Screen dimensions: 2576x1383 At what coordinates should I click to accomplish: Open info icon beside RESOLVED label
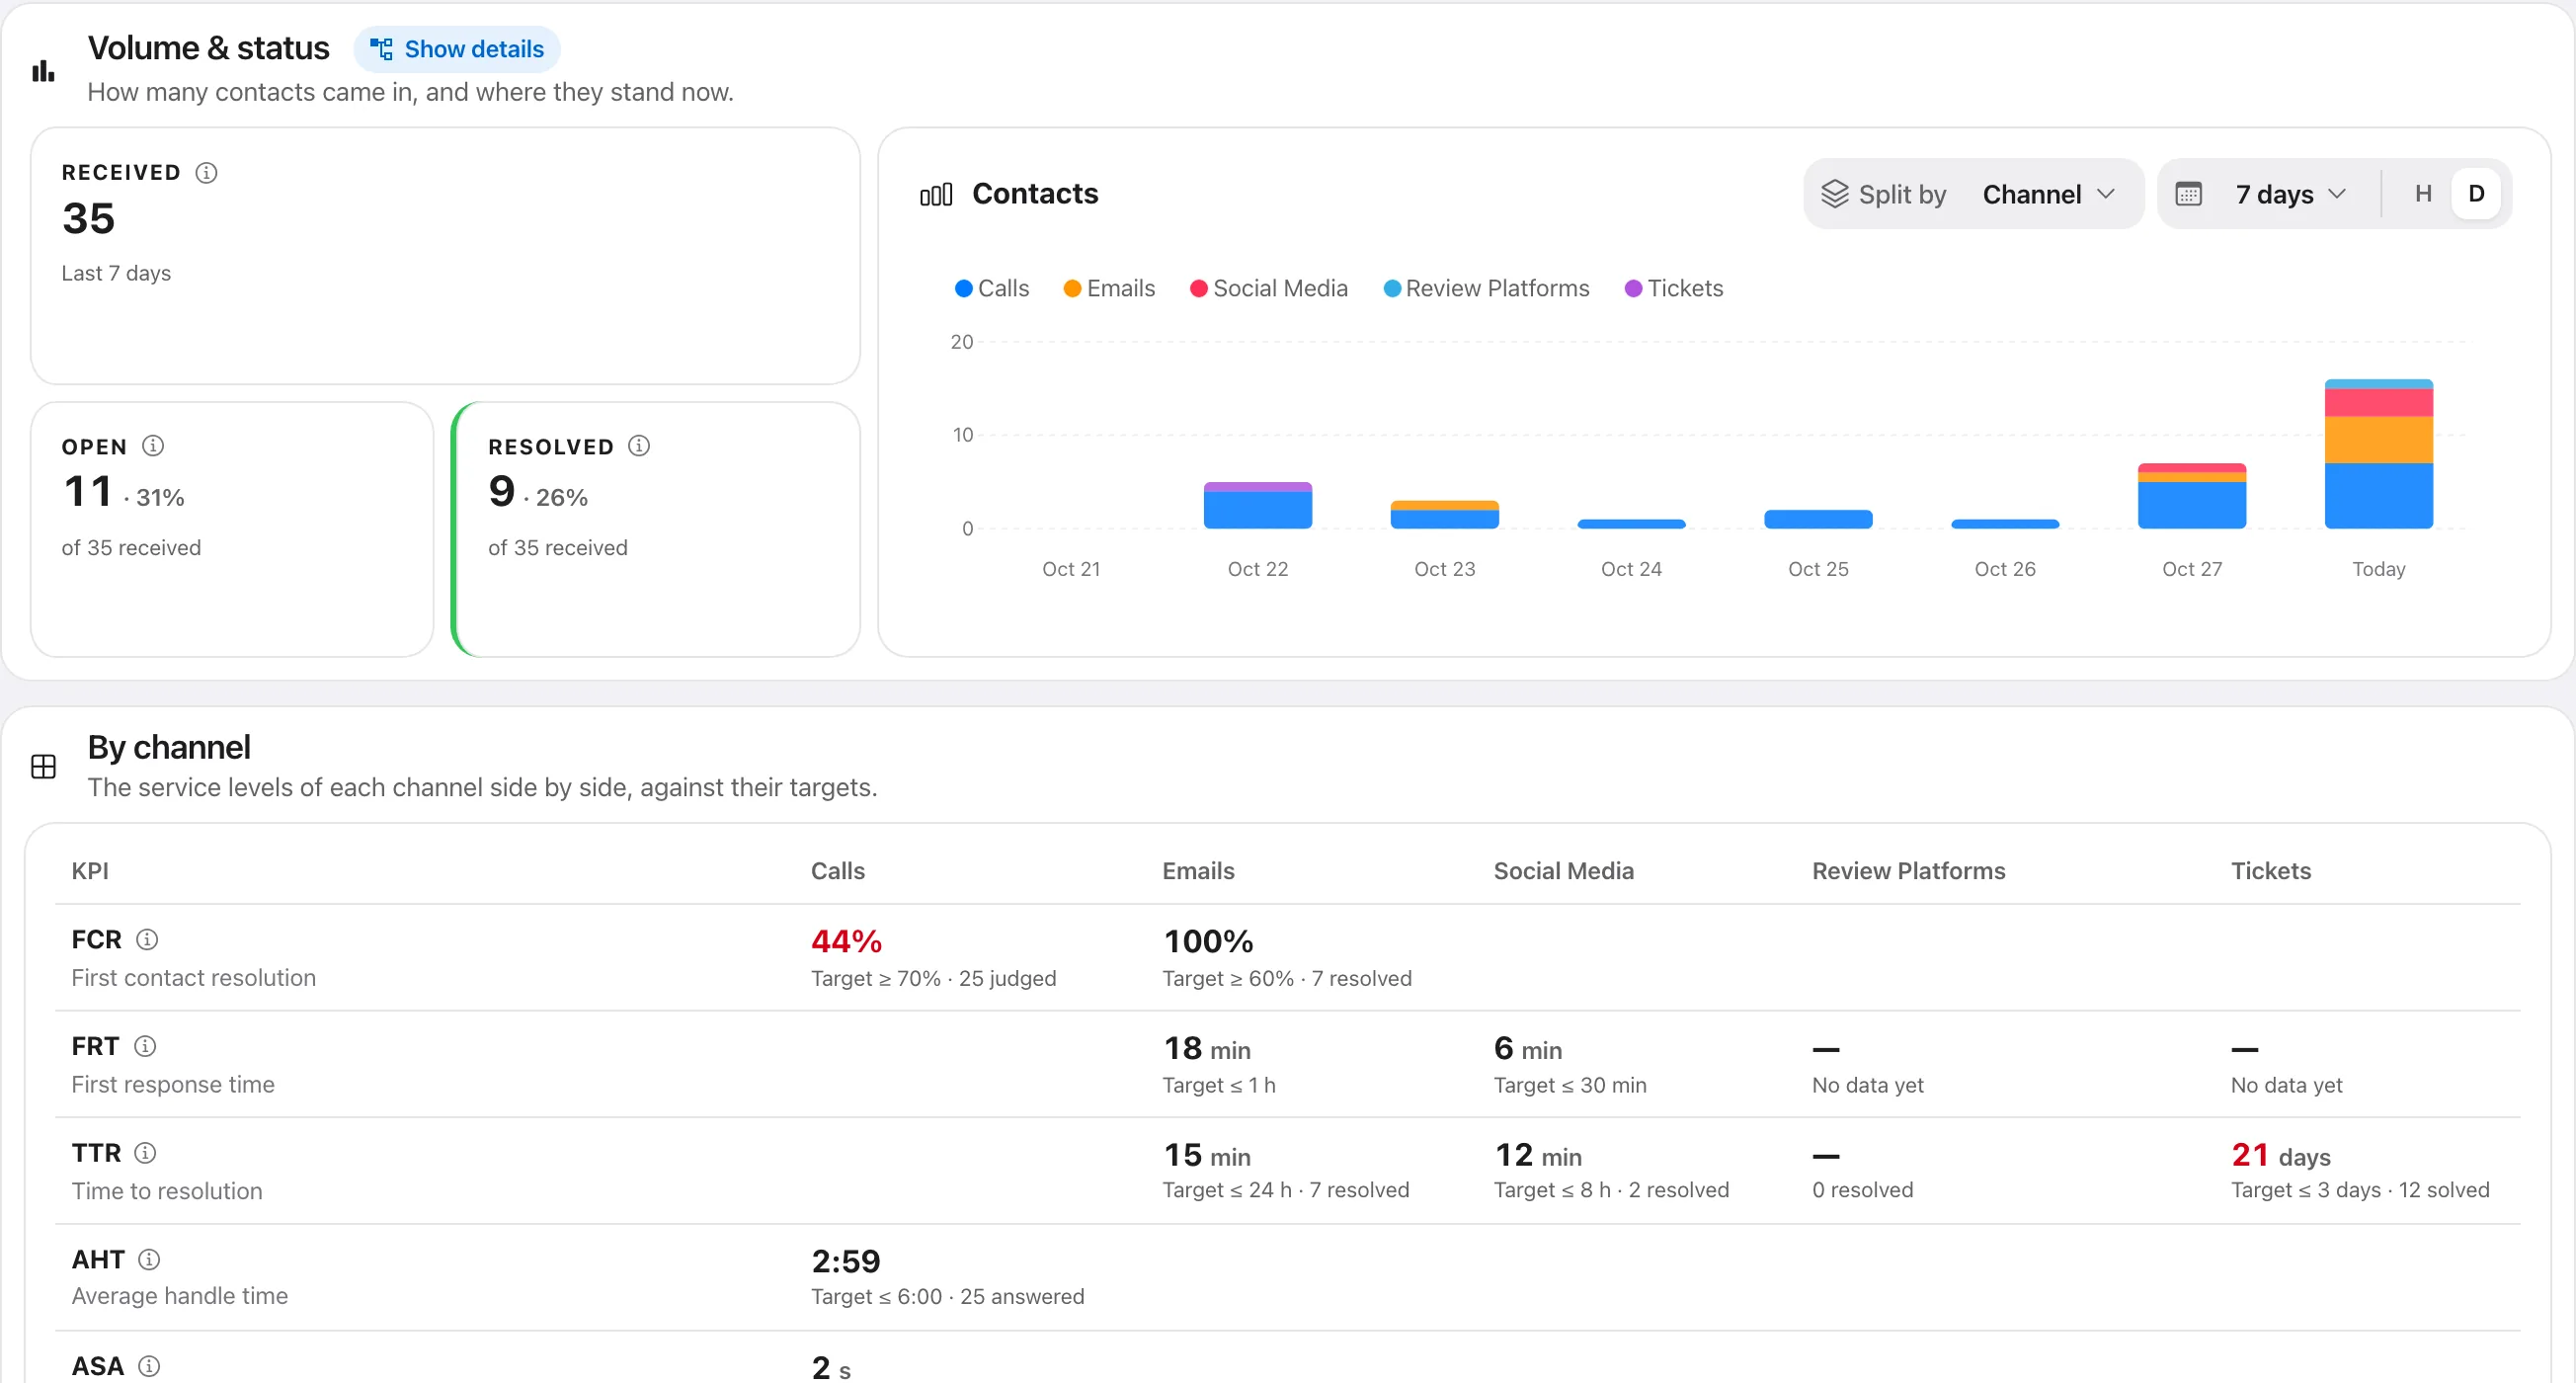click(639, 446)
